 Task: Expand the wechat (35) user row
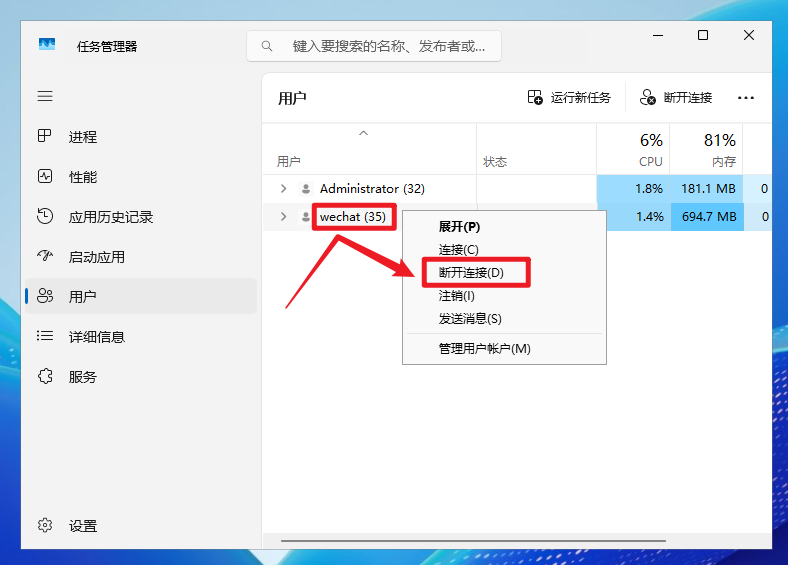[x=284, y=217]
